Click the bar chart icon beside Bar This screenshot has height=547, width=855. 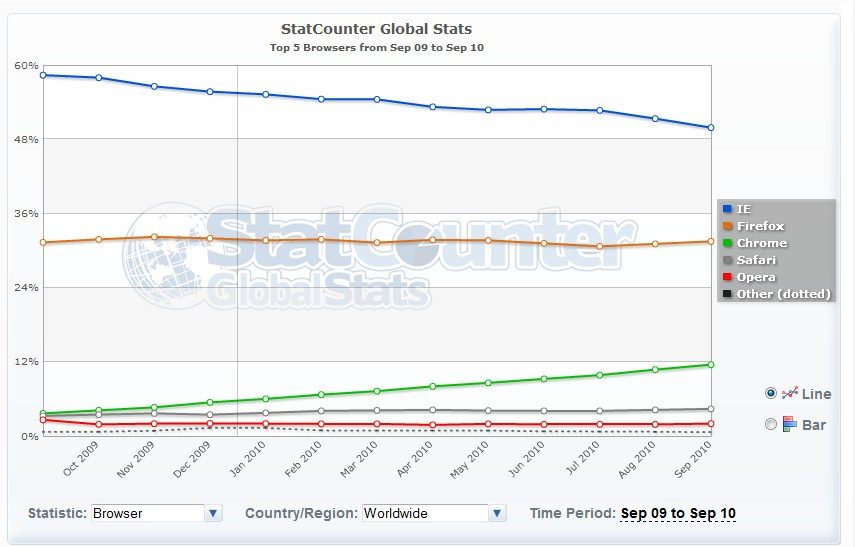tap(789, 424)
